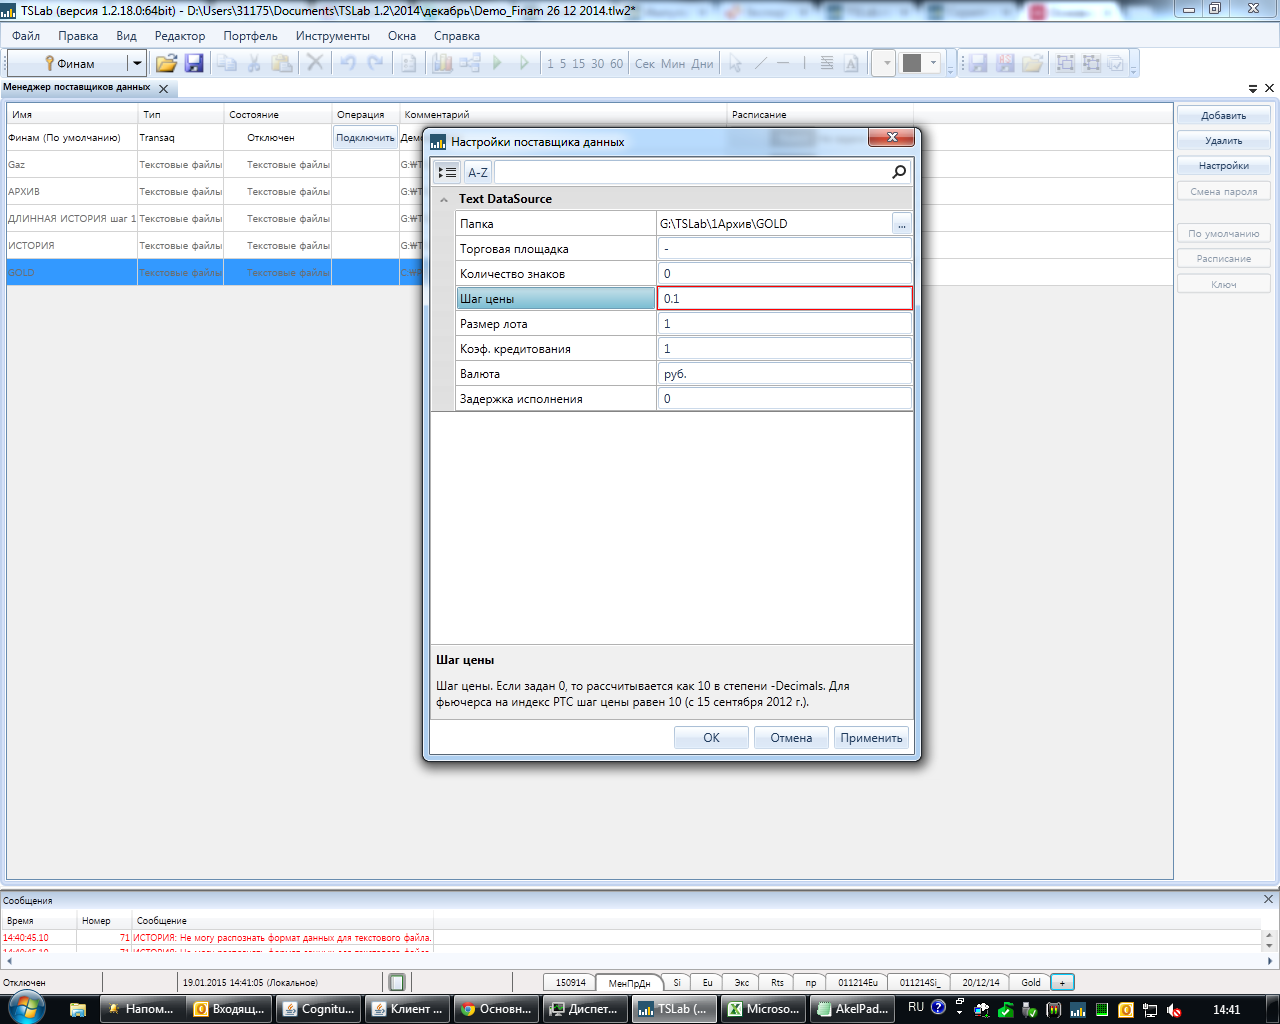The image size is (1280, 1024).
Task: Click the Применить button
Action: pos(871,738)
